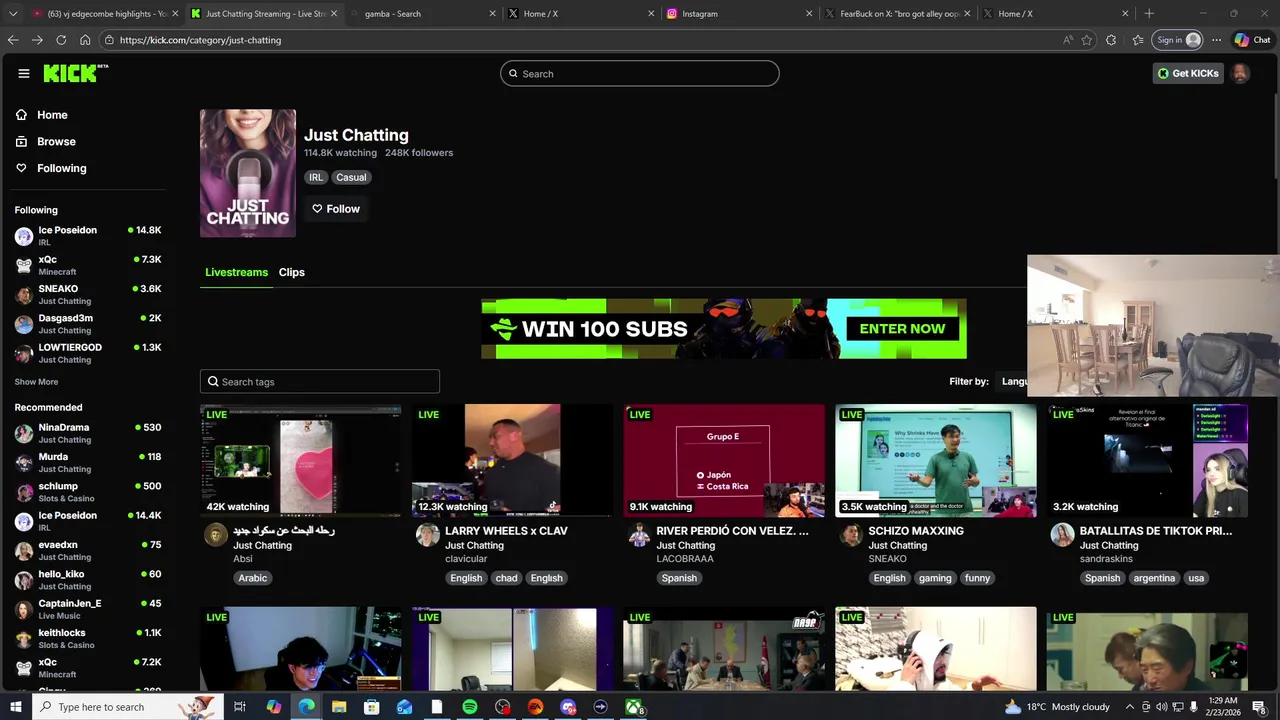The height and width of the screenshot is (720, 1280).
Task: Open Outlook from the taskbar
Action: point(404,707)
